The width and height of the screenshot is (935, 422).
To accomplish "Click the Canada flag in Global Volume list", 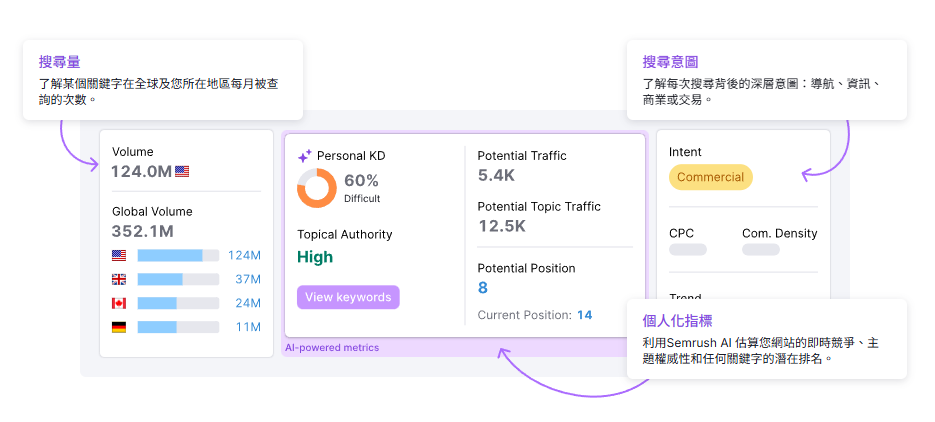I will pyautogui.click(x=119, y=303).
